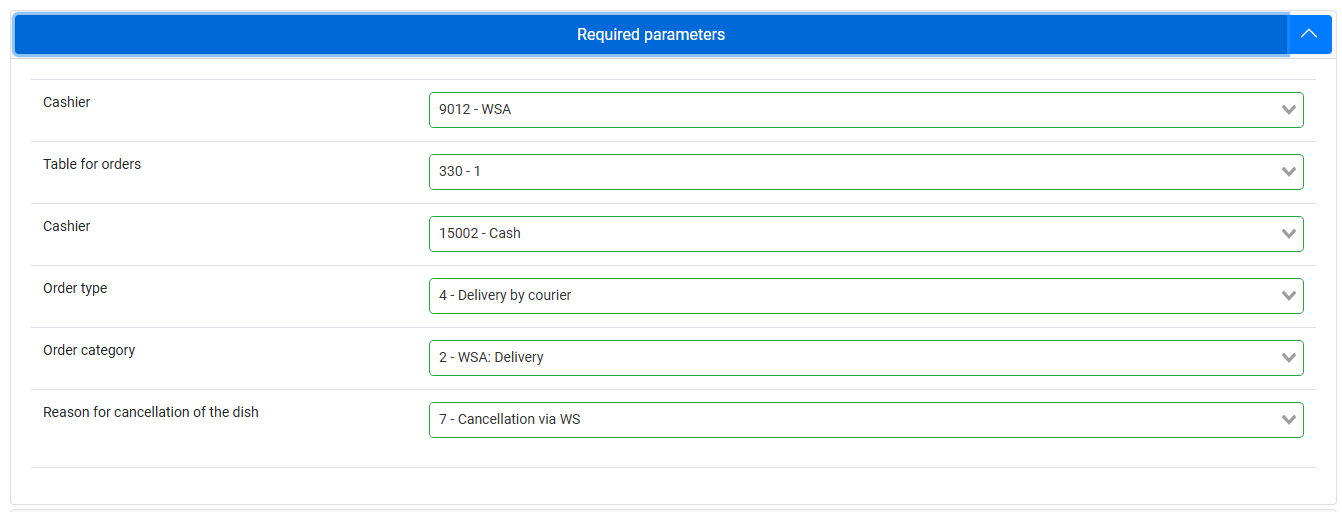
Task: Click the arrow icon beside Cancellation via WS
Action: [x=1289, y=420]
